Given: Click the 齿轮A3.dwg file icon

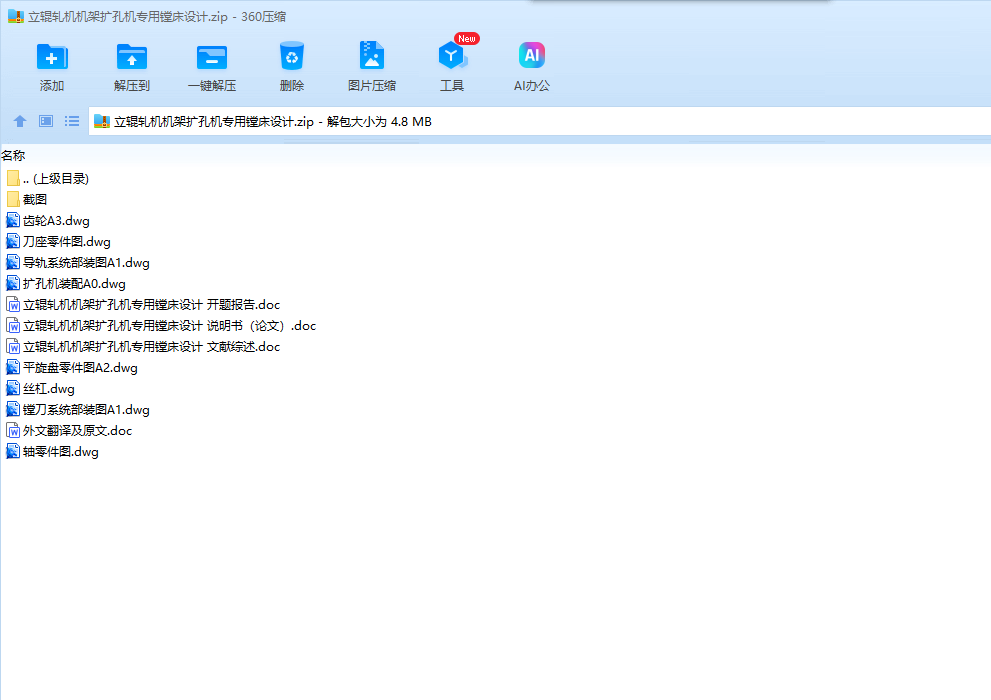Looking at the screenshot, I should pyautogui.click(x=13, y=220).
